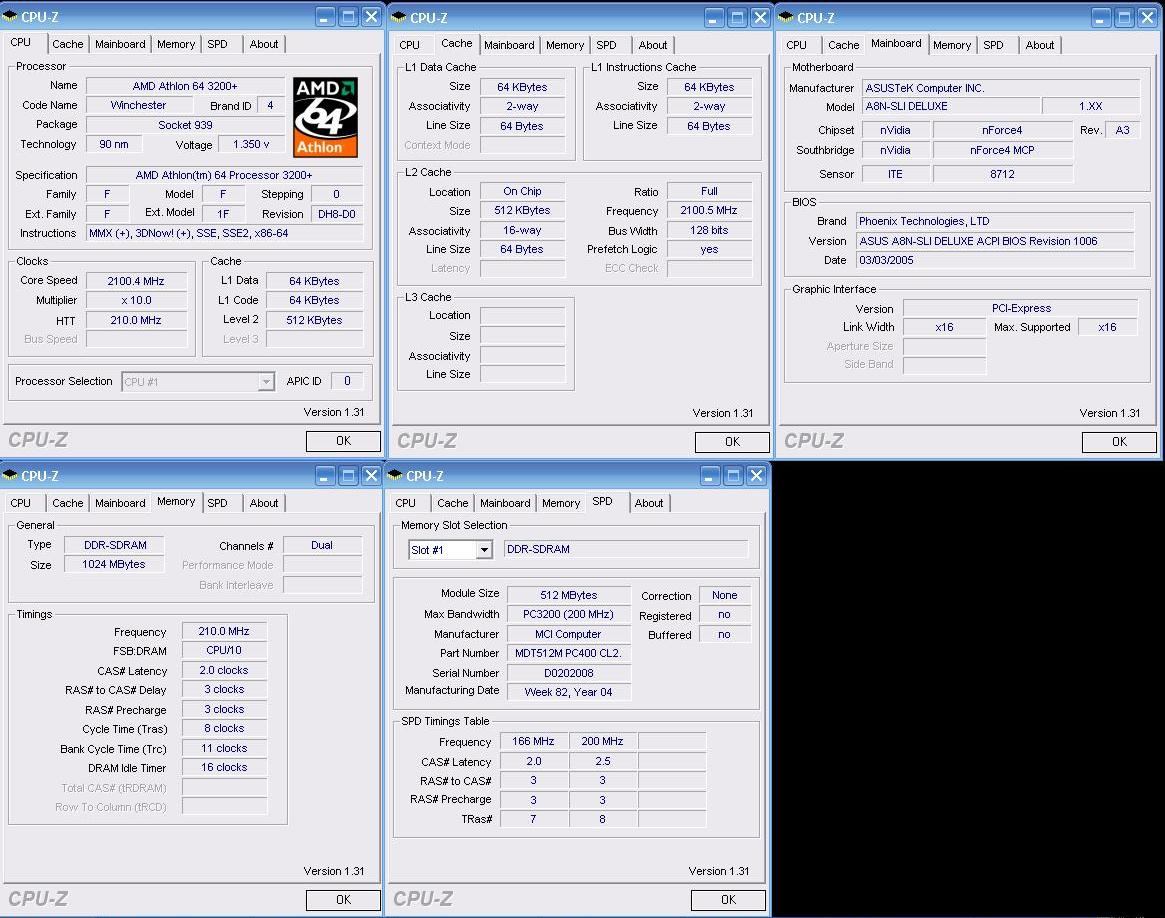Click OK in the Memory tab window
The height and width of the screenshot is (918, 1165).
point(343,900)
